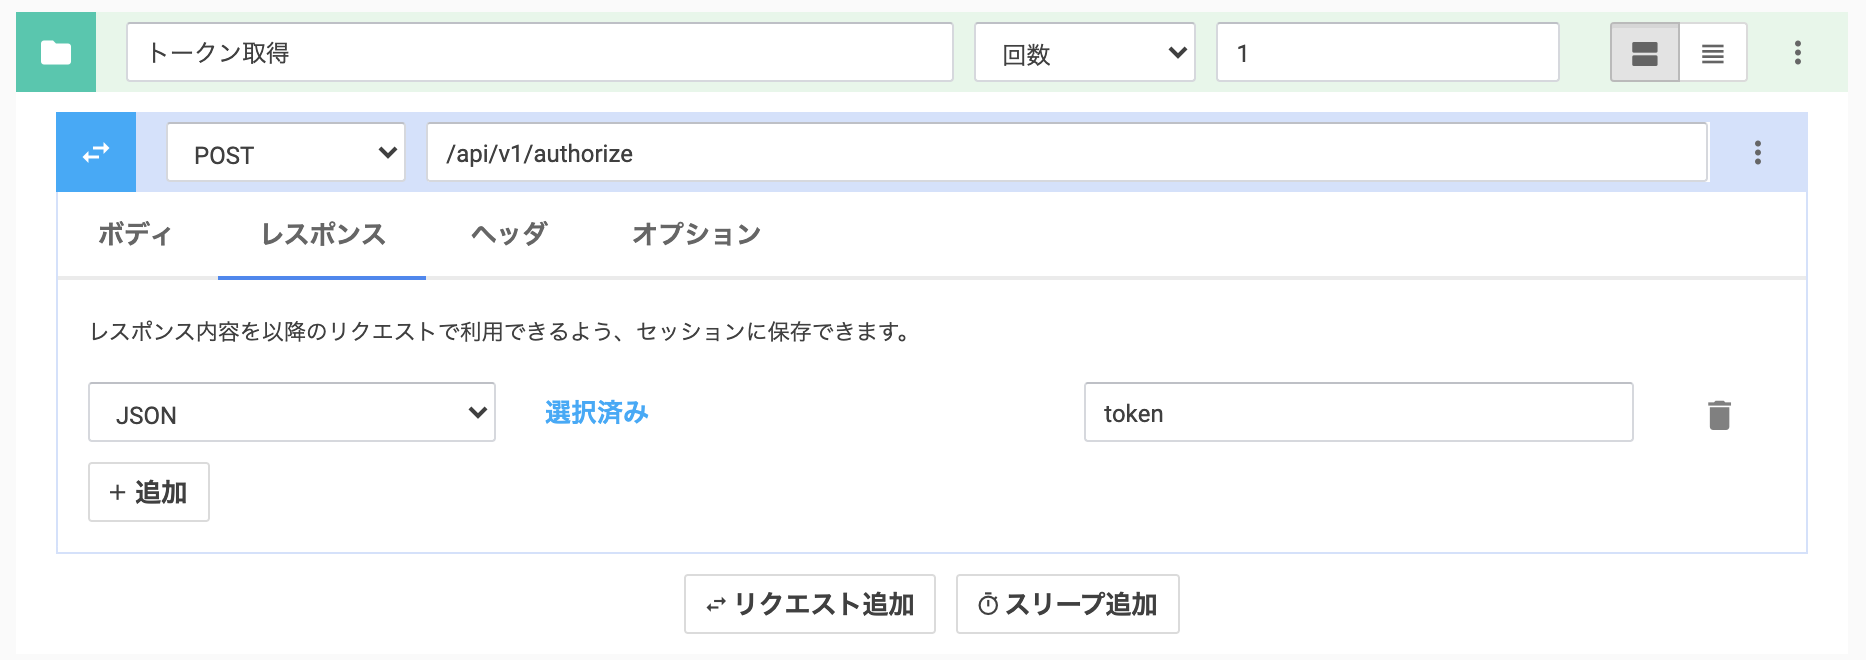The height and width of the screenshot is (660, 1866).
Task: Click the スリープ追加 button
Action: 1067,604
